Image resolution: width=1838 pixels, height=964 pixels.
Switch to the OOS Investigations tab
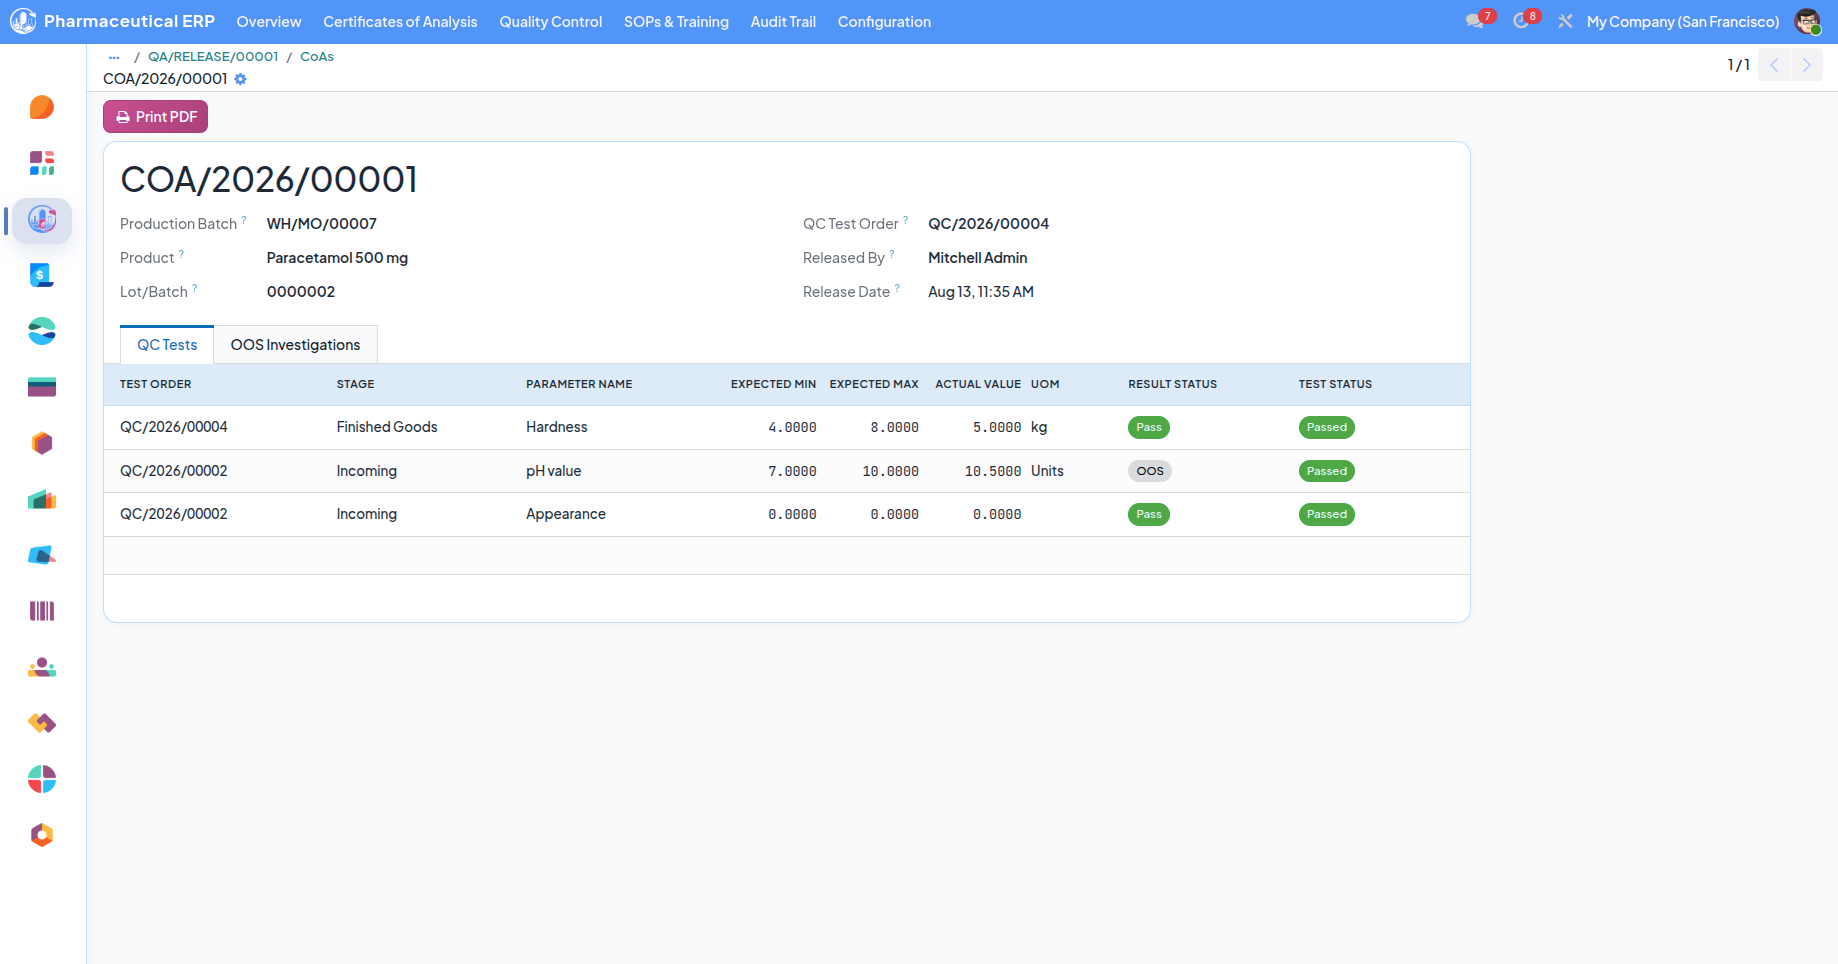pos(295,344)
